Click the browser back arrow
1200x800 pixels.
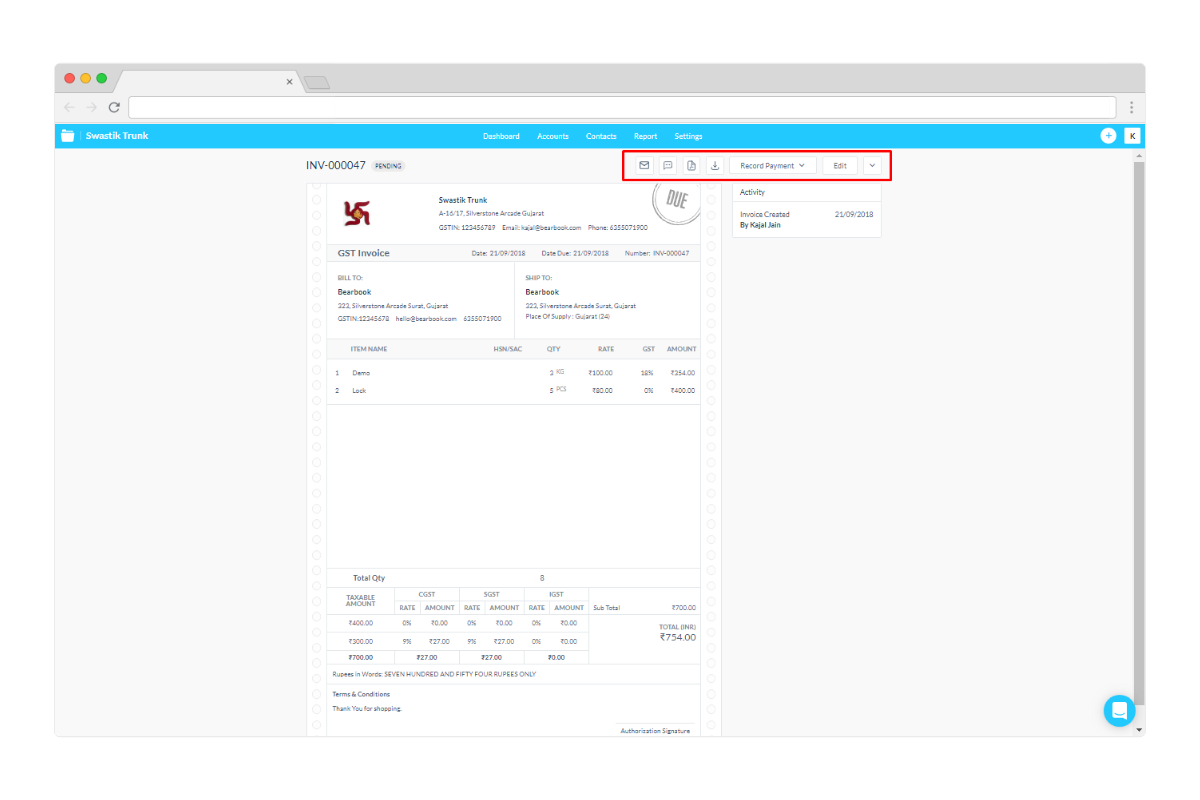[x=69, y=107]
